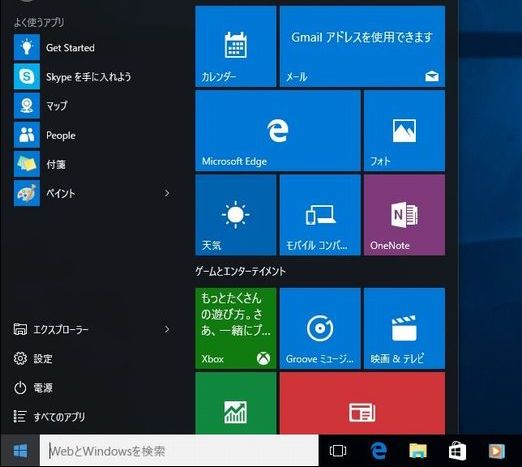Open the フォト photos tile
The width and height of the screenshot is (522, 467).
pyautogui.click(x=404, y=130)
